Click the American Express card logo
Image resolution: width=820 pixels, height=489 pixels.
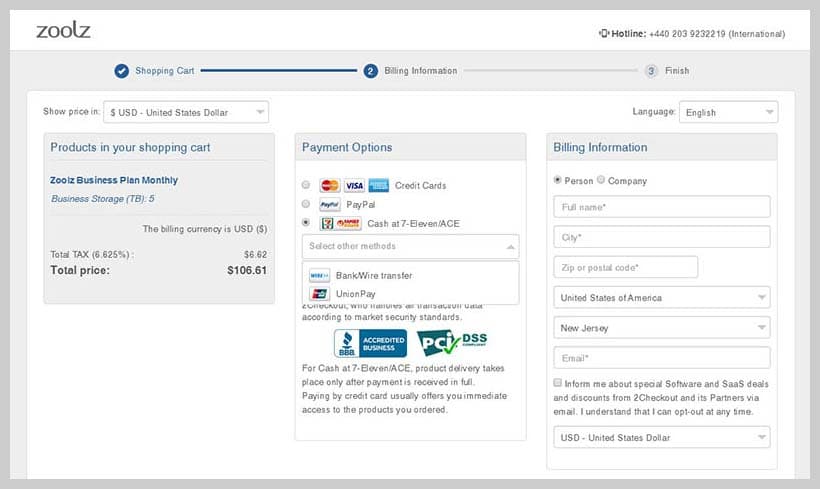(x=378, y=185)
